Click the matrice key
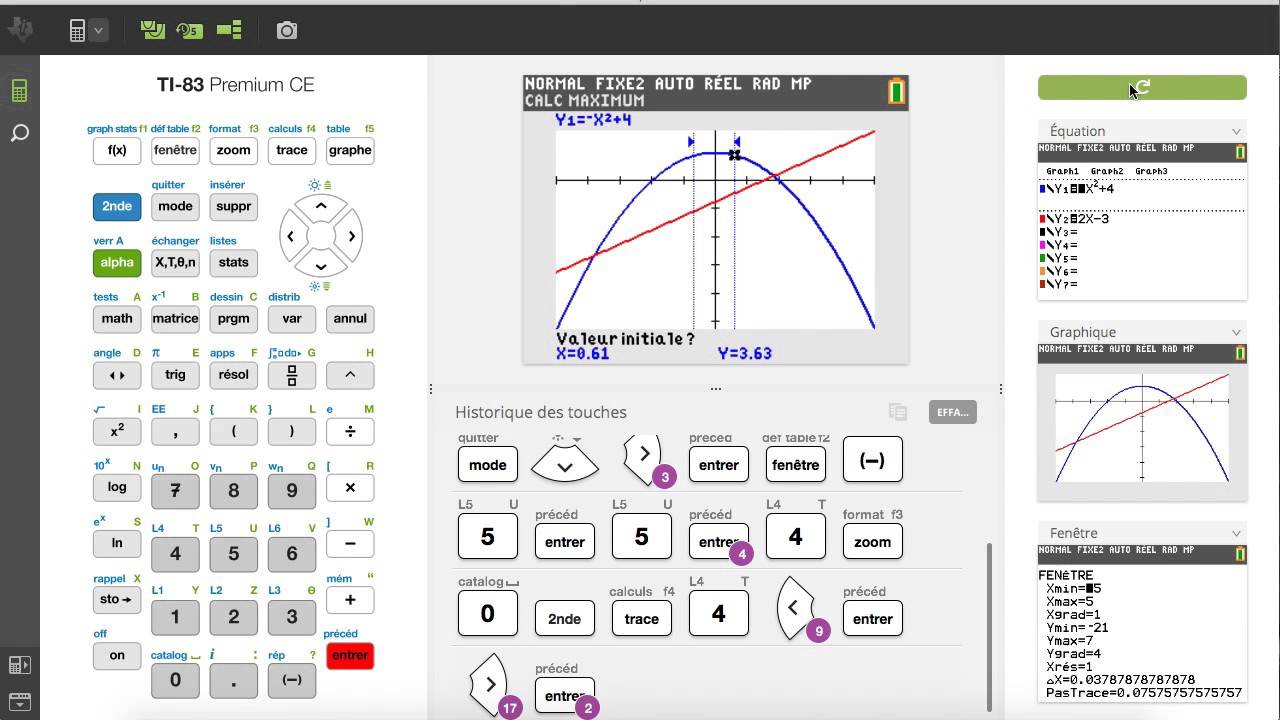1280x720 pixels. point(175,318)
